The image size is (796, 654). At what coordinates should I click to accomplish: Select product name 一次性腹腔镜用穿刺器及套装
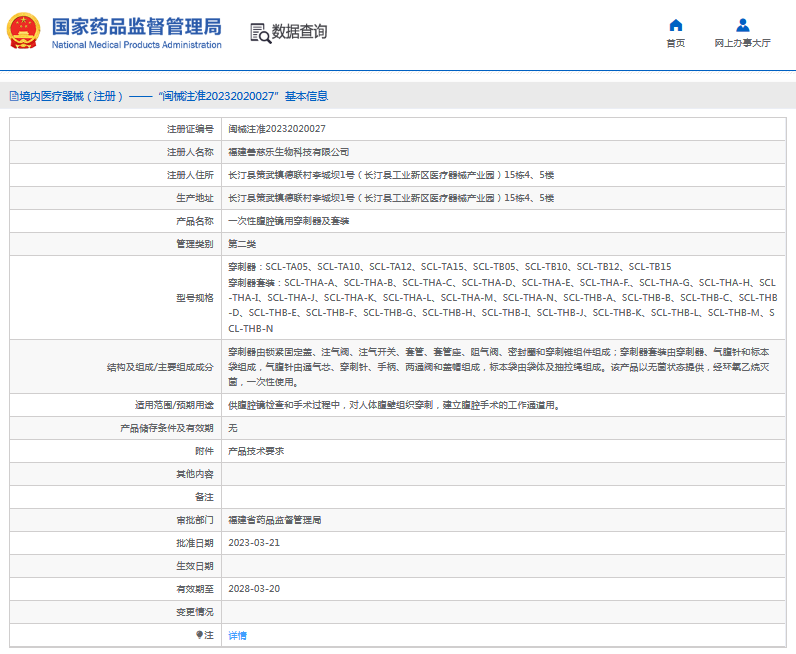point(288,221)
